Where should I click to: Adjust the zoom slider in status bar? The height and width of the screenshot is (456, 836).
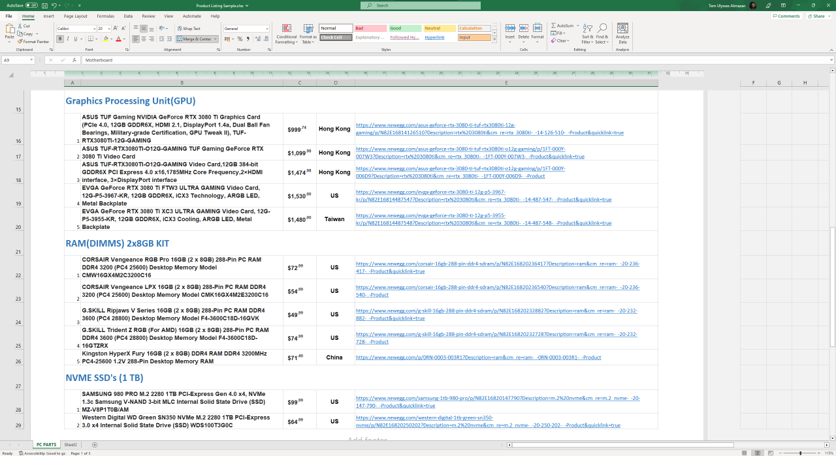pos(800,453)
